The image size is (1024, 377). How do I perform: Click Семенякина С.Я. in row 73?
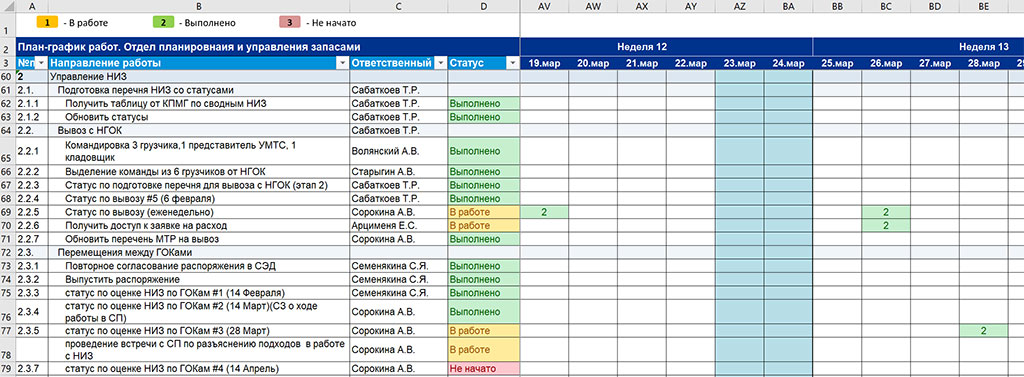click(x=398, y=266)
